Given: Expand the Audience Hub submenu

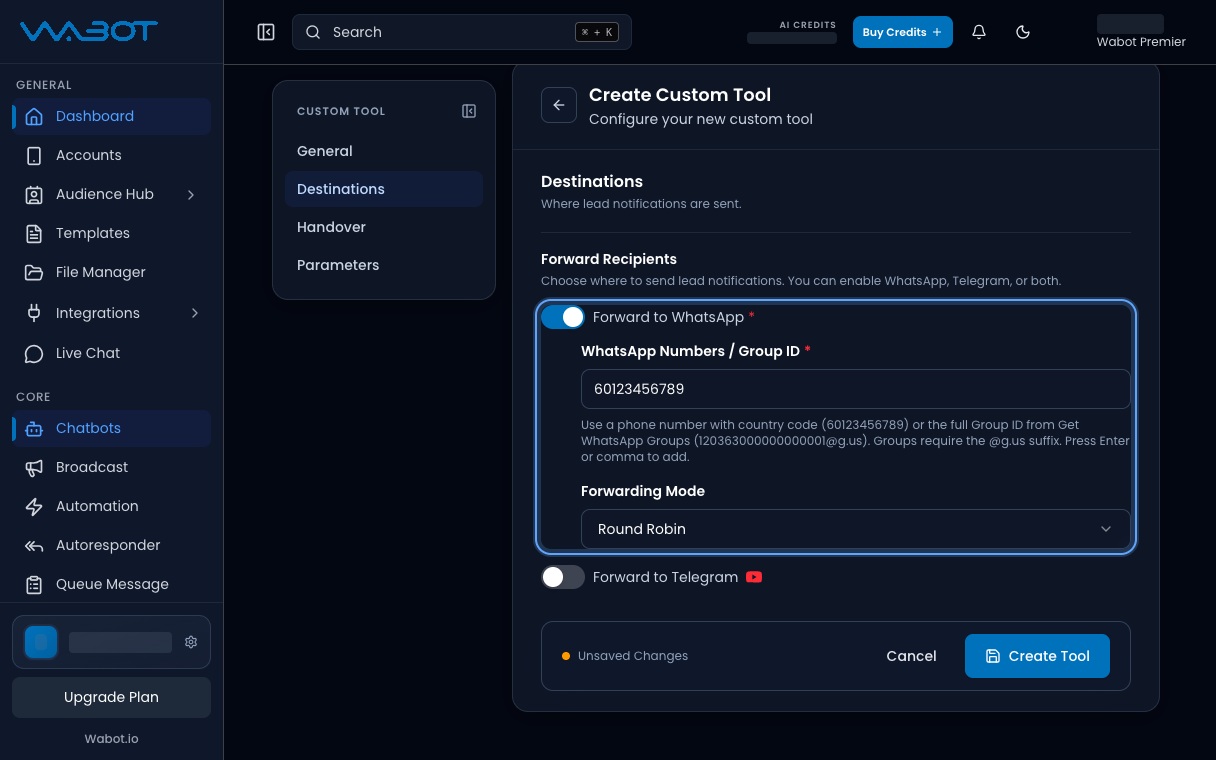Looking at the screenshot, I should 191,194.
